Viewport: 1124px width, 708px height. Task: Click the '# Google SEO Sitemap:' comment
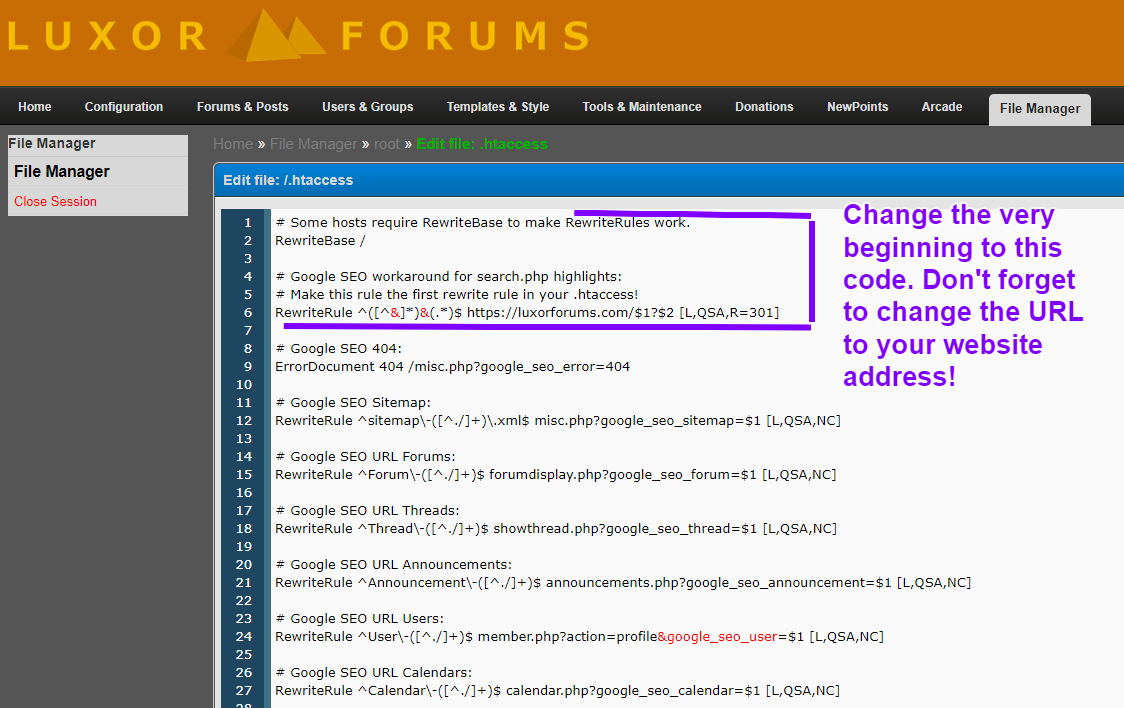(353, 403)
